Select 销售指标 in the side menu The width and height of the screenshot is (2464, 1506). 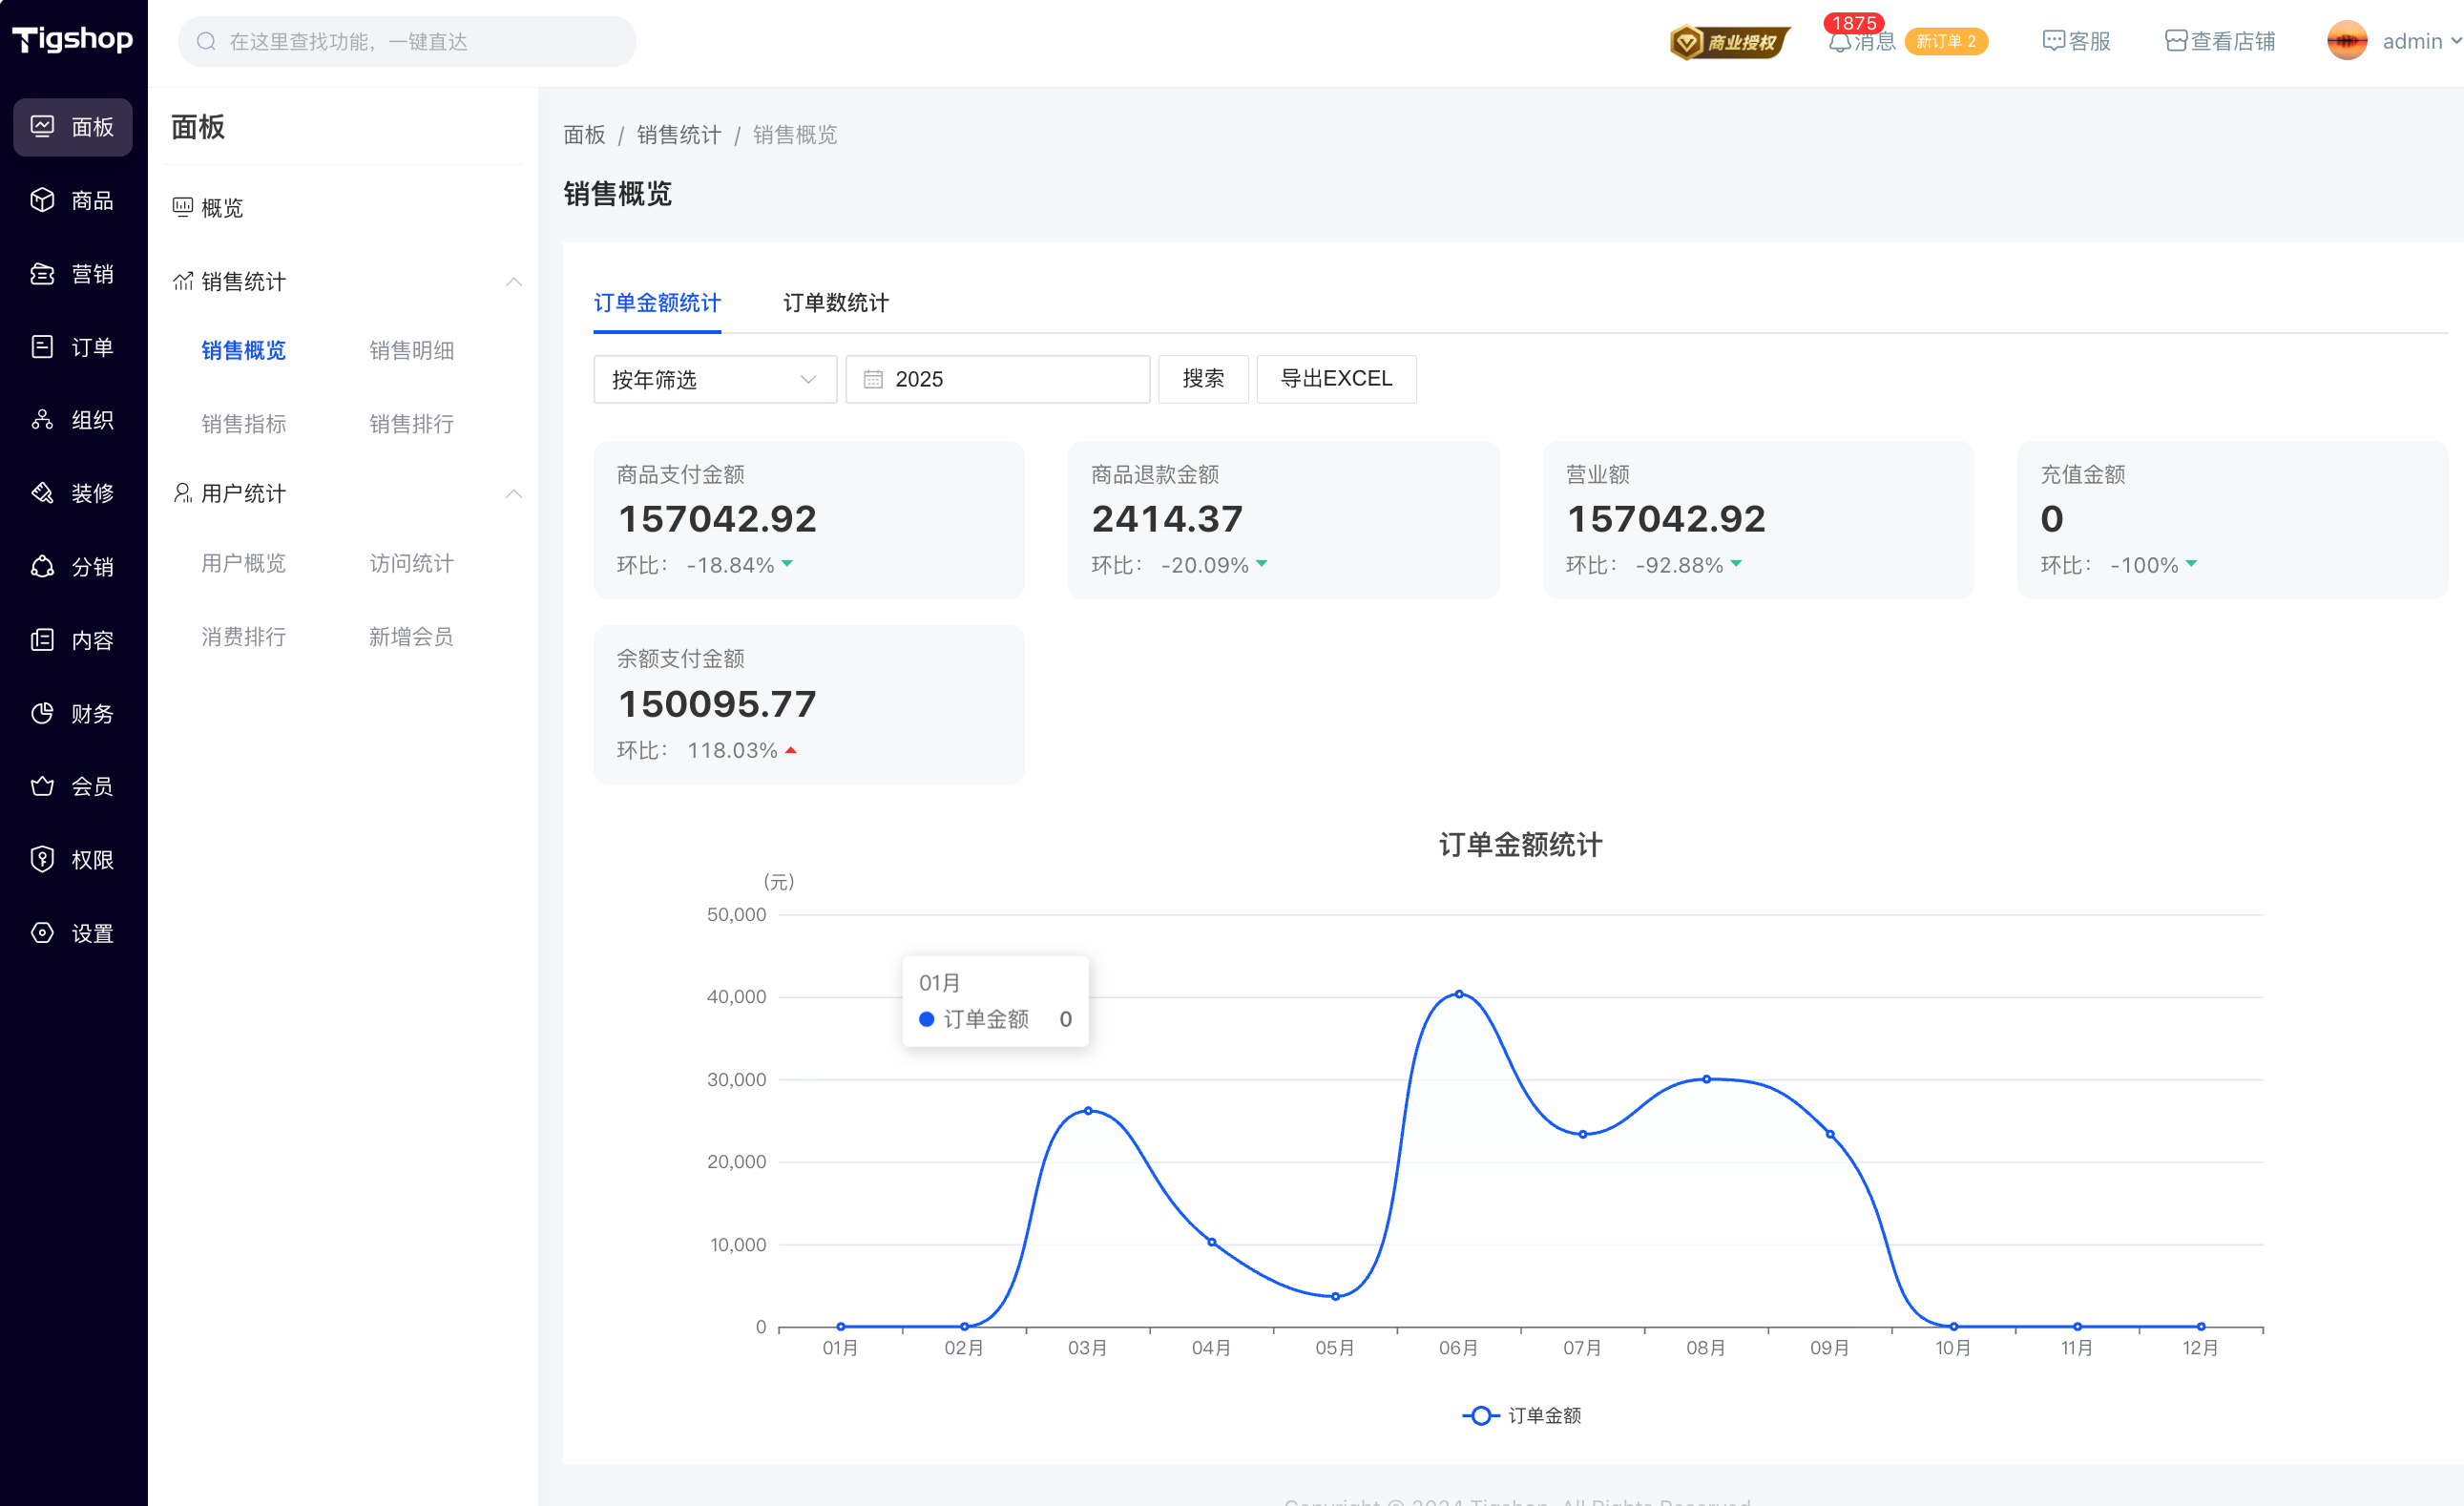(244, 424)
